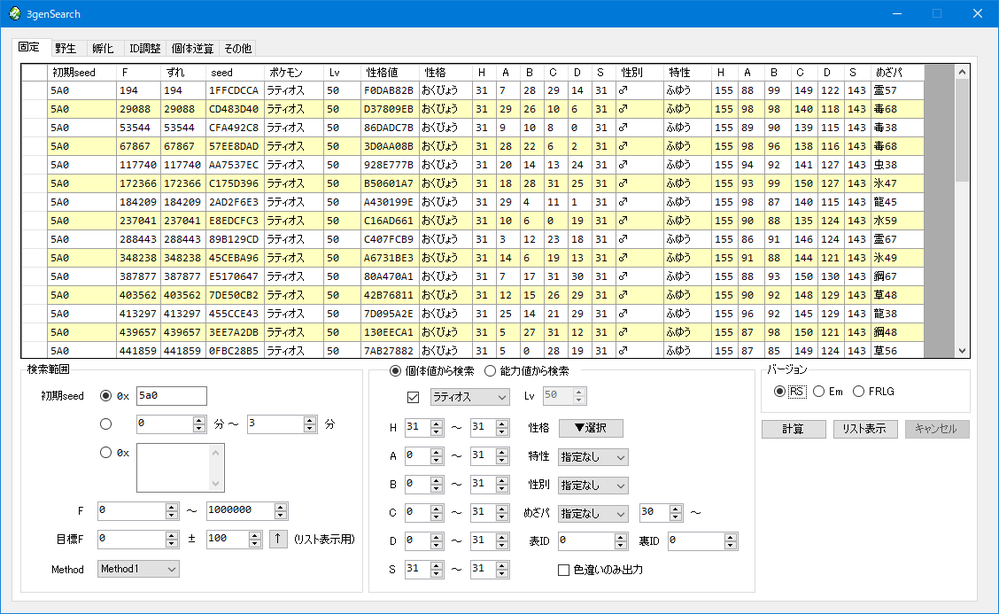Click the ± range stepper showing 100
The width and height of the screenshot is (999, 614).
pos(234,539)
